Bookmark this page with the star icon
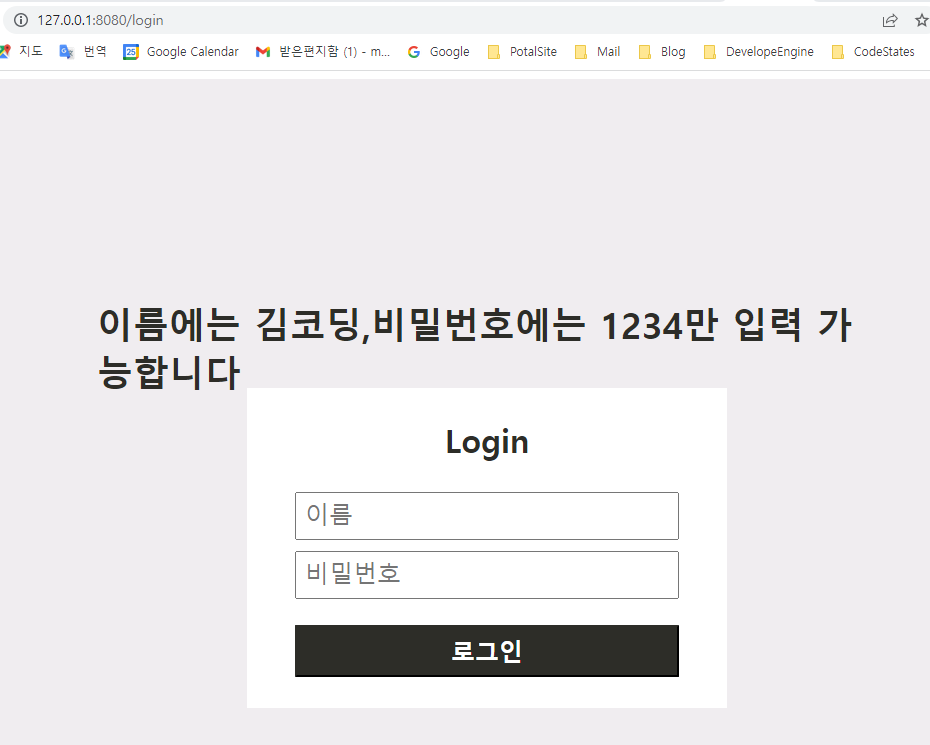 coord(921,21)
